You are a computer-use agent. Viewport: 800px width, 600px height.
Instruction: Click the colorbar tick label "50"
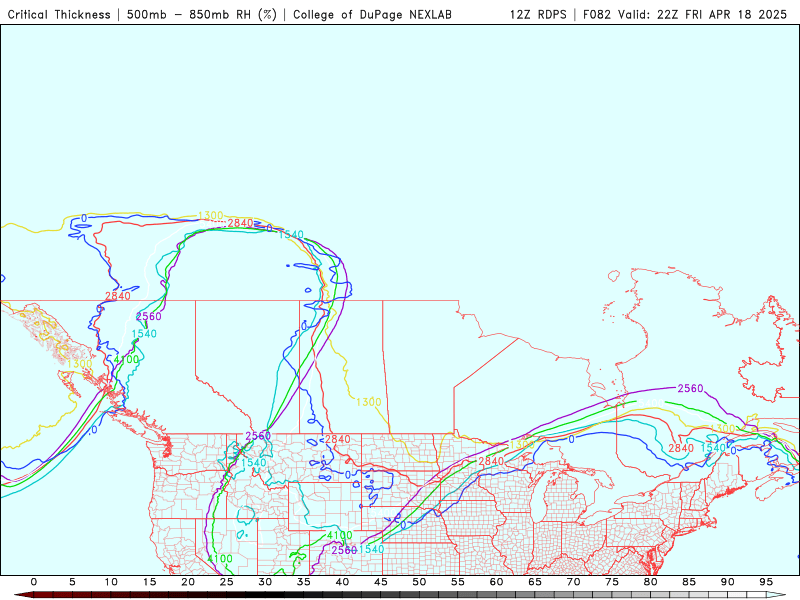pos(419,582)
